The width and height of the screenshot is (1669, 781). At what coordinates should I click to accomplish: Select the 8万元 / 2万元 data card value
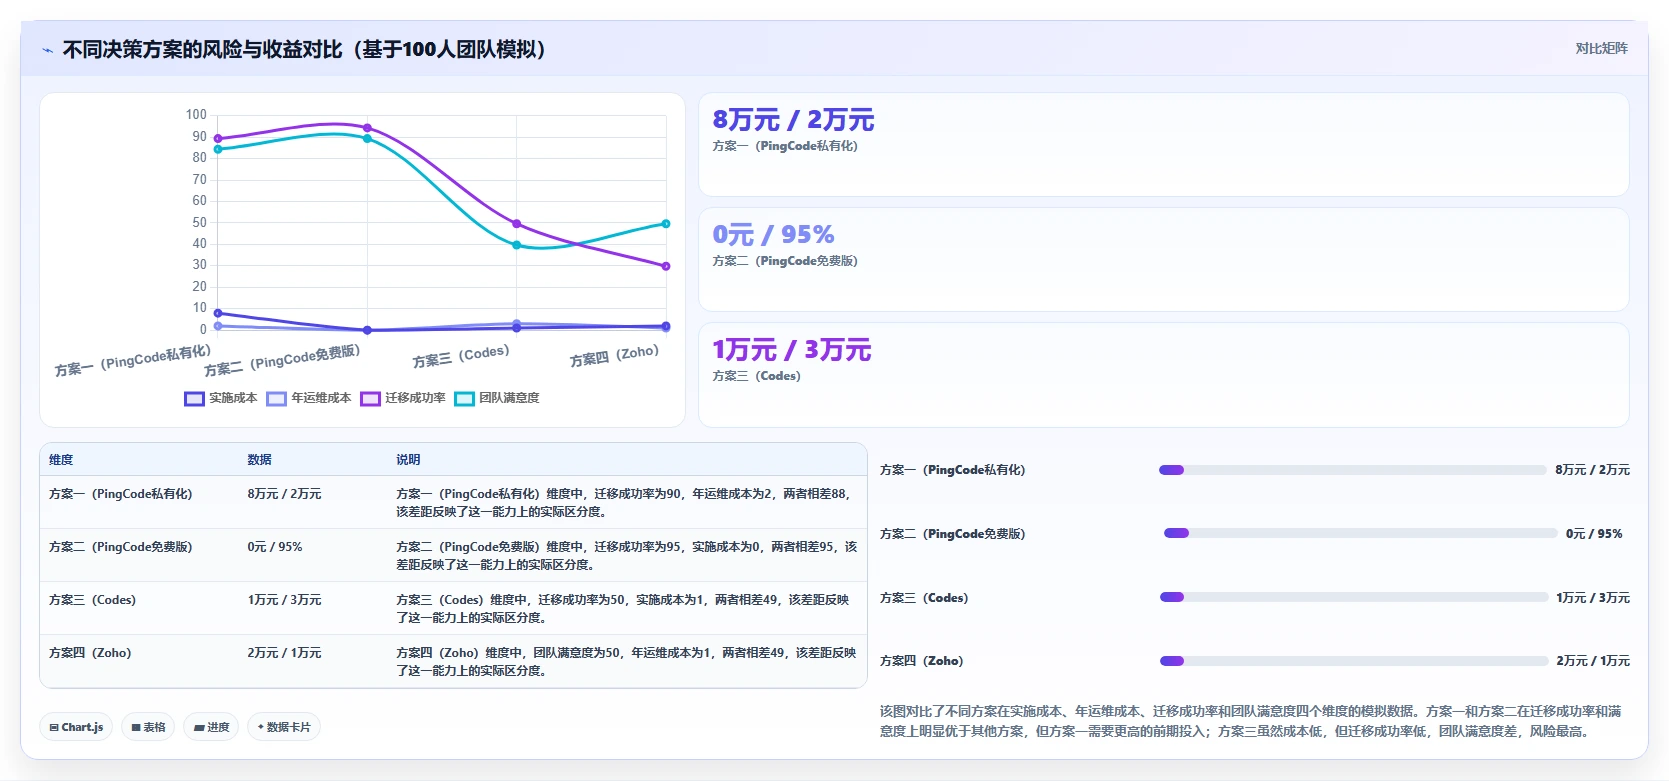(x=793, y=120)
